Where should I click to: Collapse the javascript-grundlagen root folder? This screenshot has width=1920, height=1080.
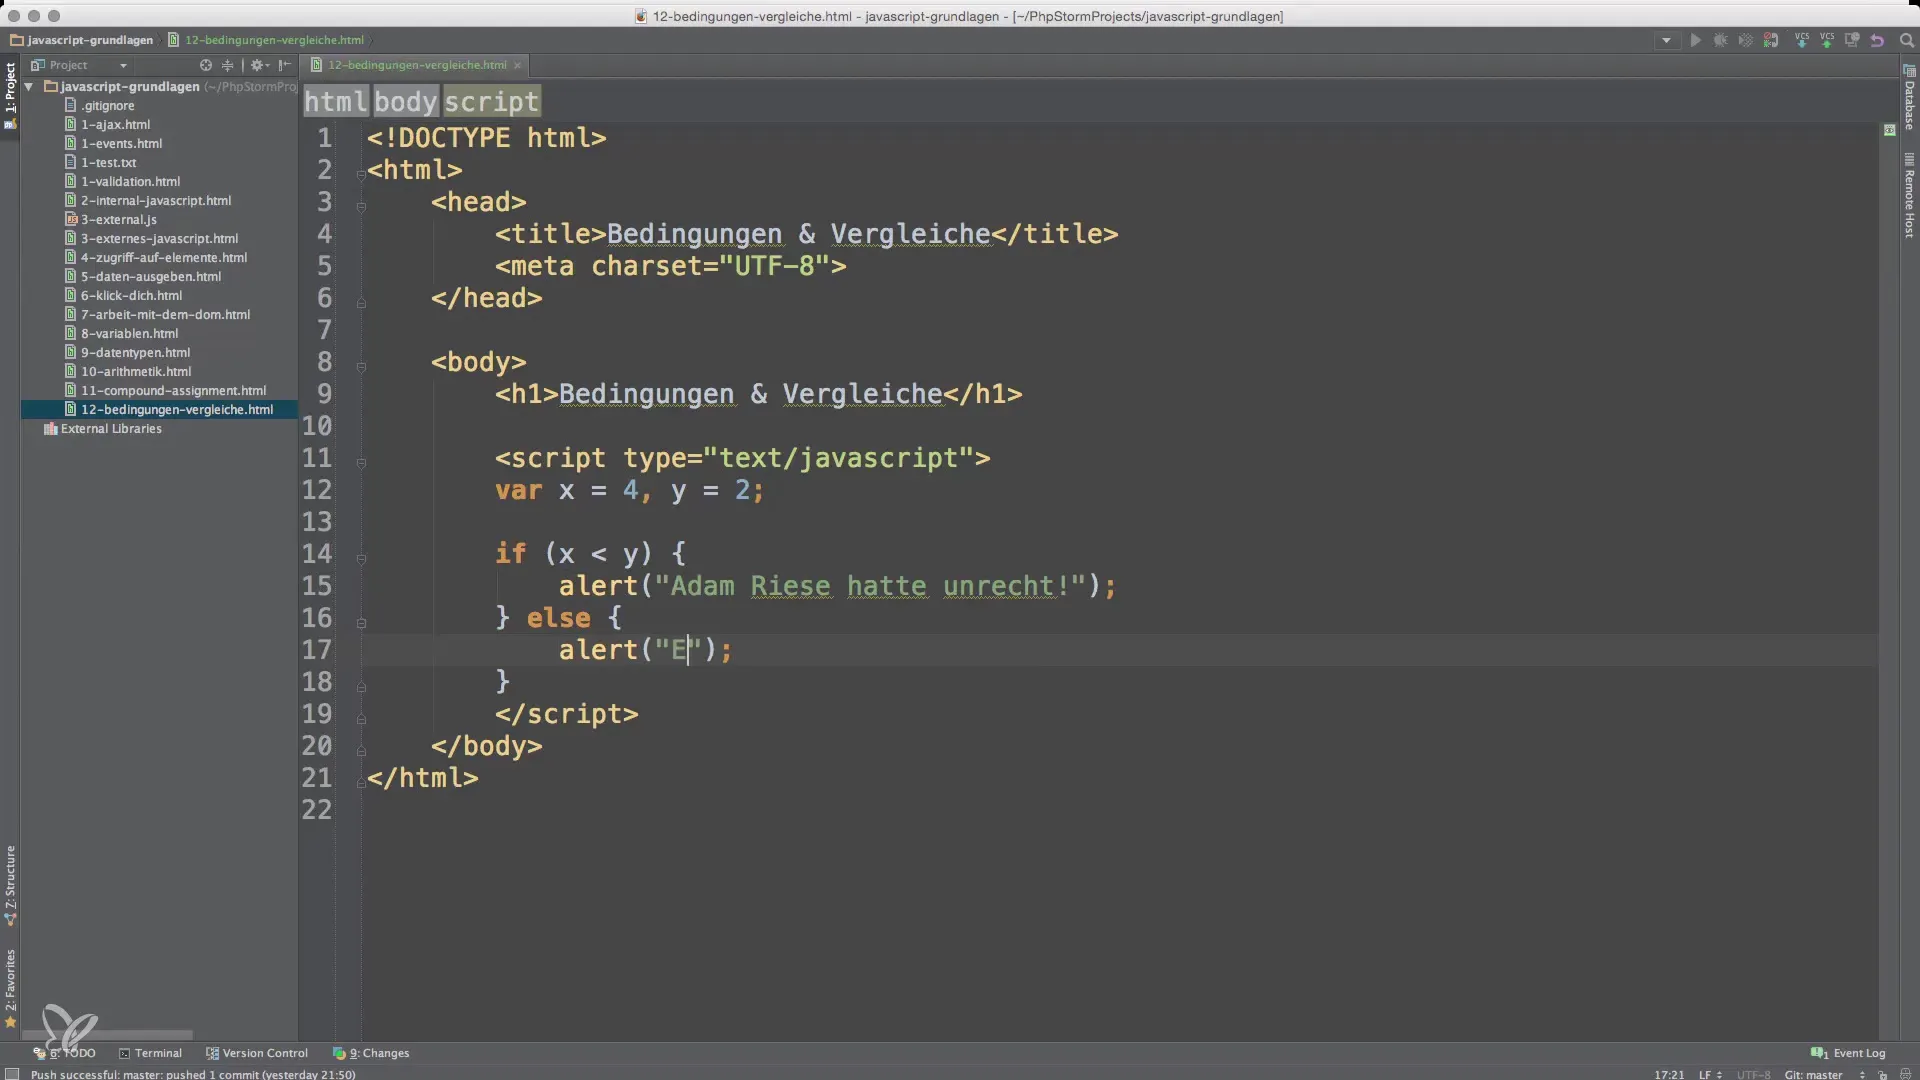[29, 87]
